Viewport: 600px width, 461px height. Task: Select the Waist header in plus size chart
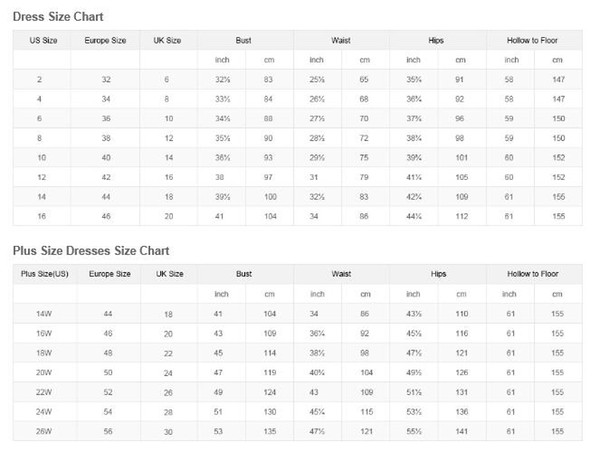(x=341, y=274)
